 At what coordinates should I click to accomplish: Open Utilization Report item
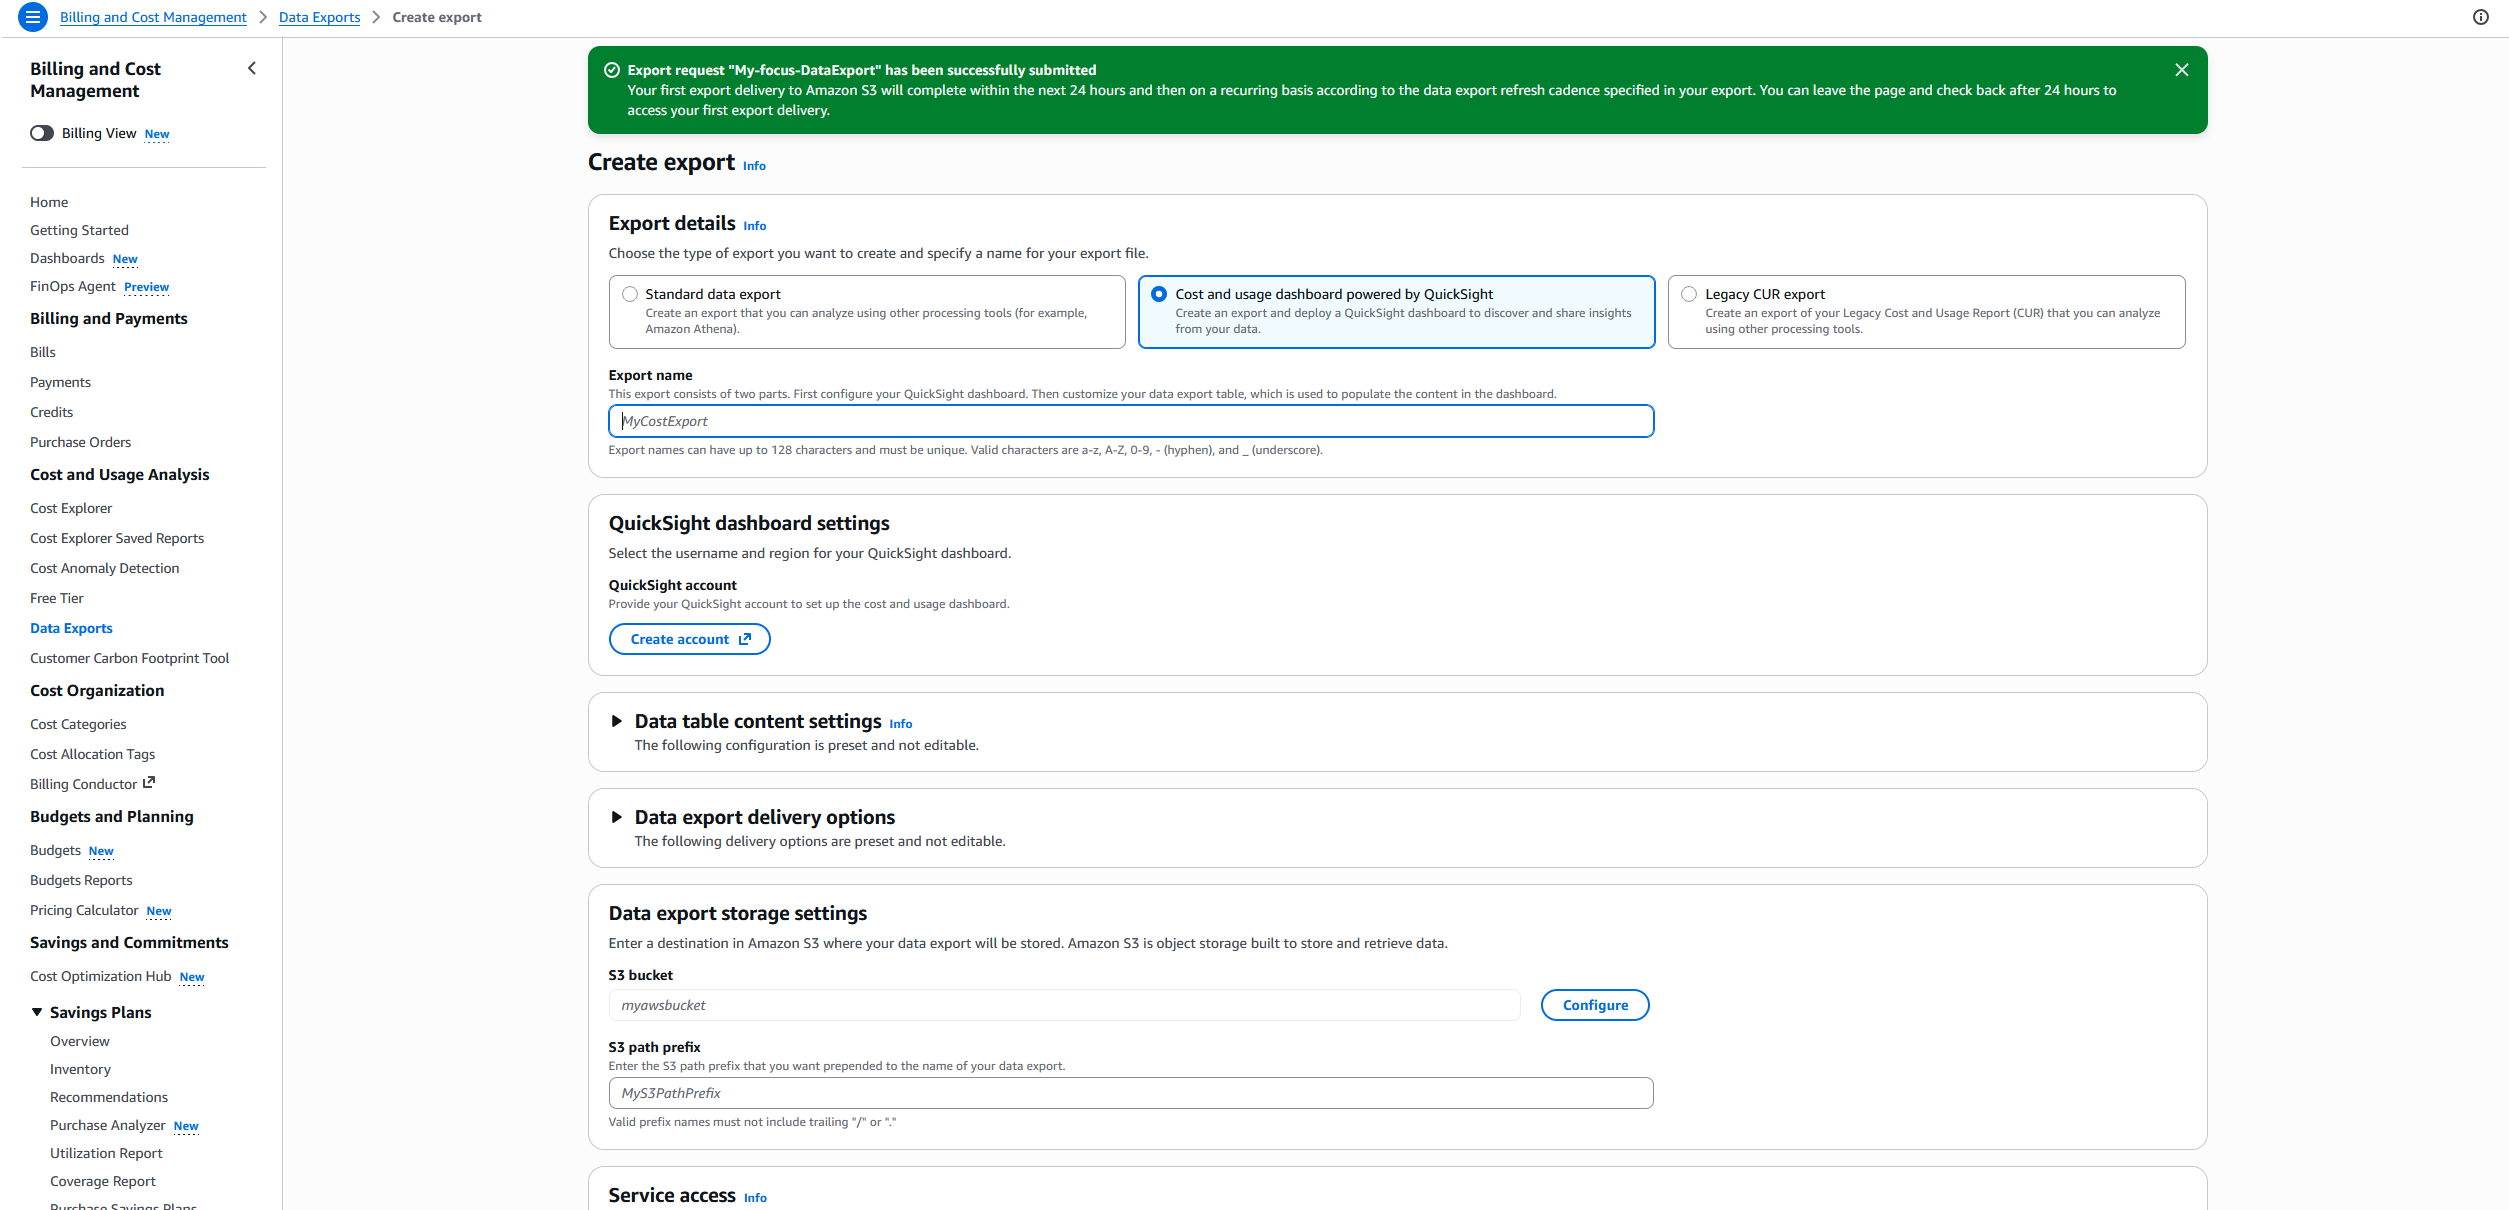[x=106, y=1153]
